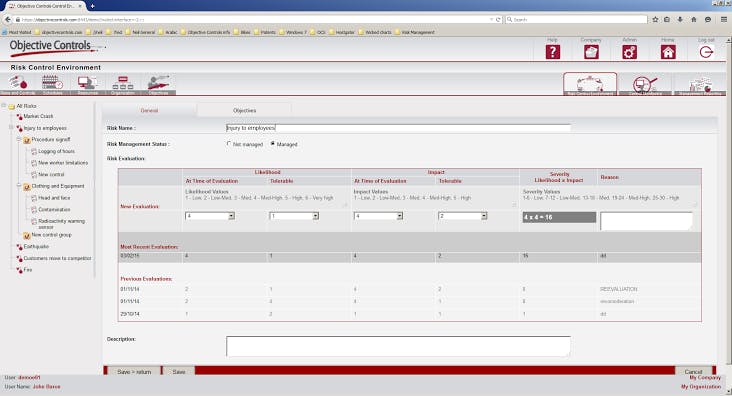
Task: Click the browser Search box
Action: (577, 20)
